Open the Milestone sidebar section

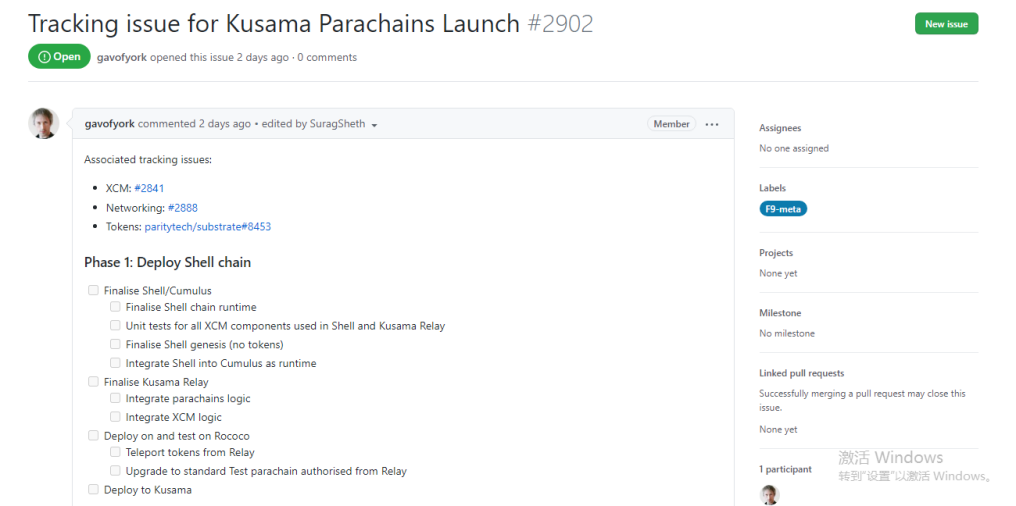[780, 313]
